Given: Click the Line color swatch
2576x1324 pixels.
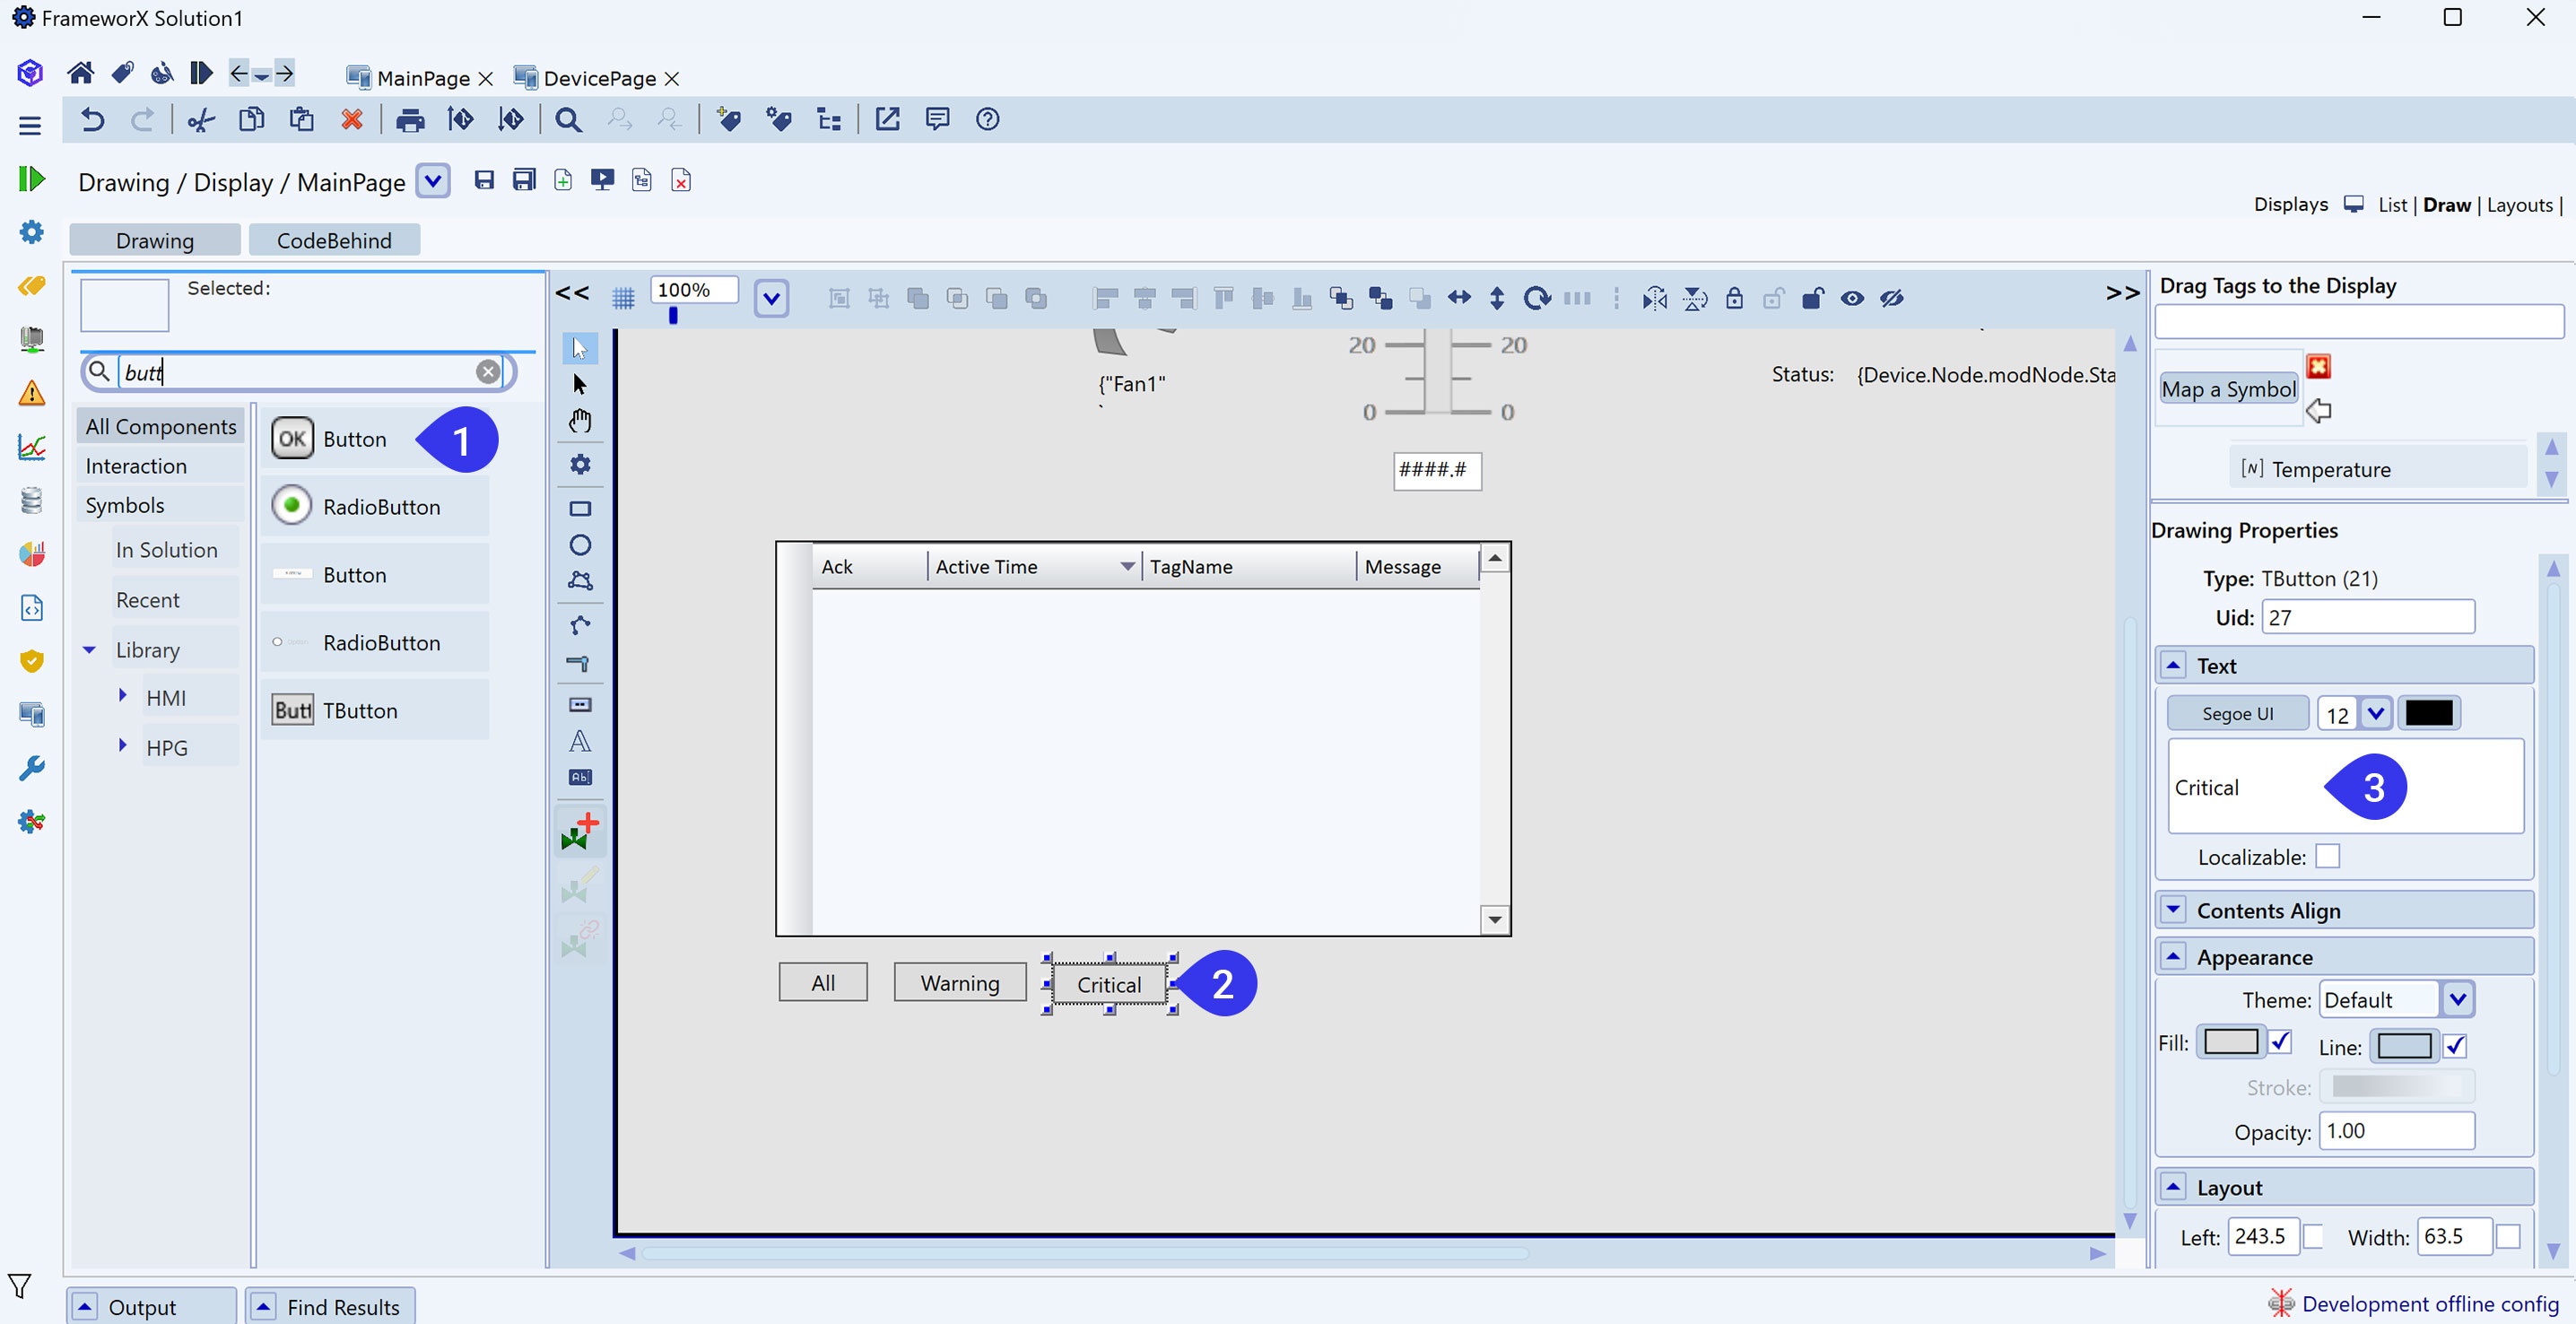Looking at the screenshot, I should [x=2404, y=1046].
